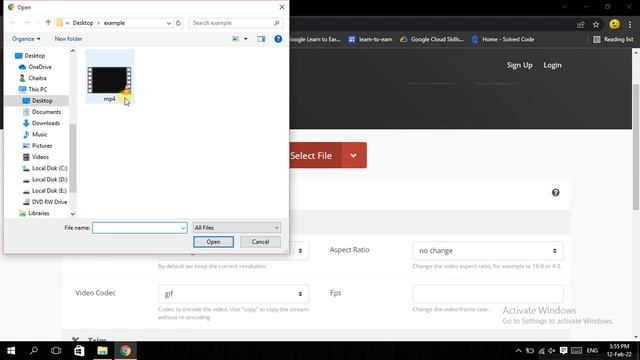
Task: Open Local Disk (C:)
Action: point(49,168)
